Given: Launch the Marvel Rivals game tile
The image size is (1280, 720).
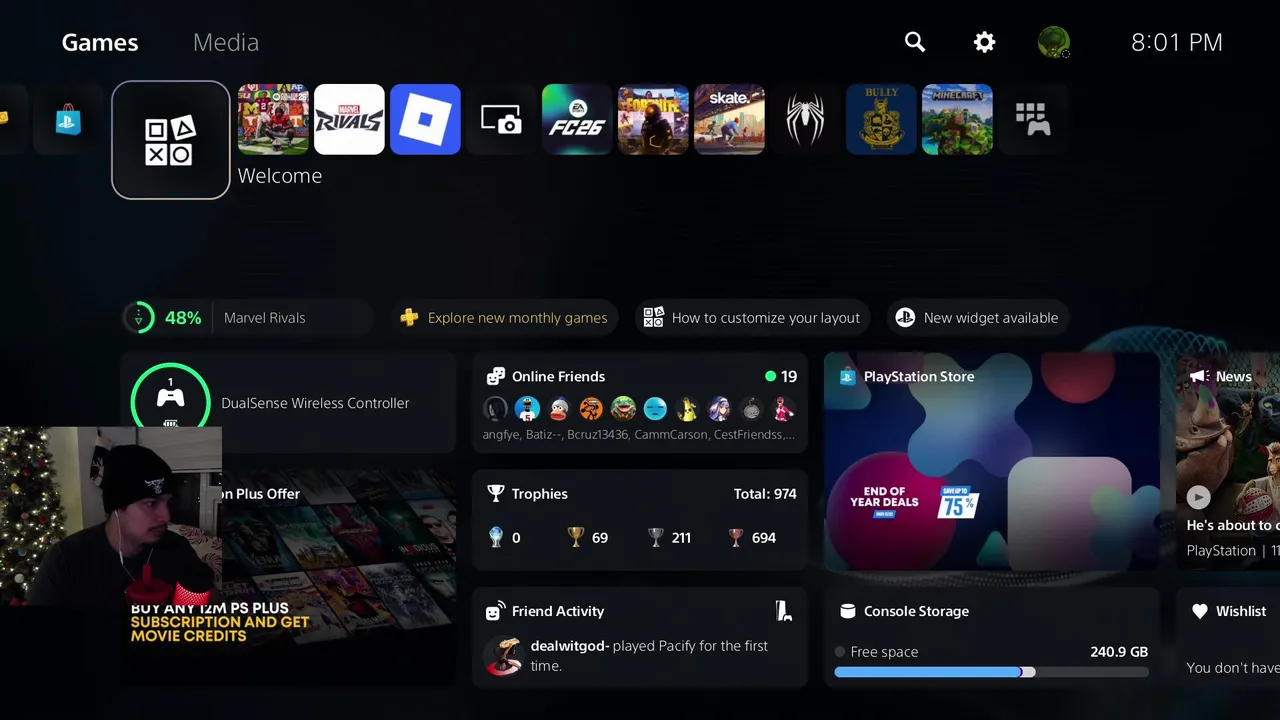Looking at the screenshot, I should [x=349, y=119].
